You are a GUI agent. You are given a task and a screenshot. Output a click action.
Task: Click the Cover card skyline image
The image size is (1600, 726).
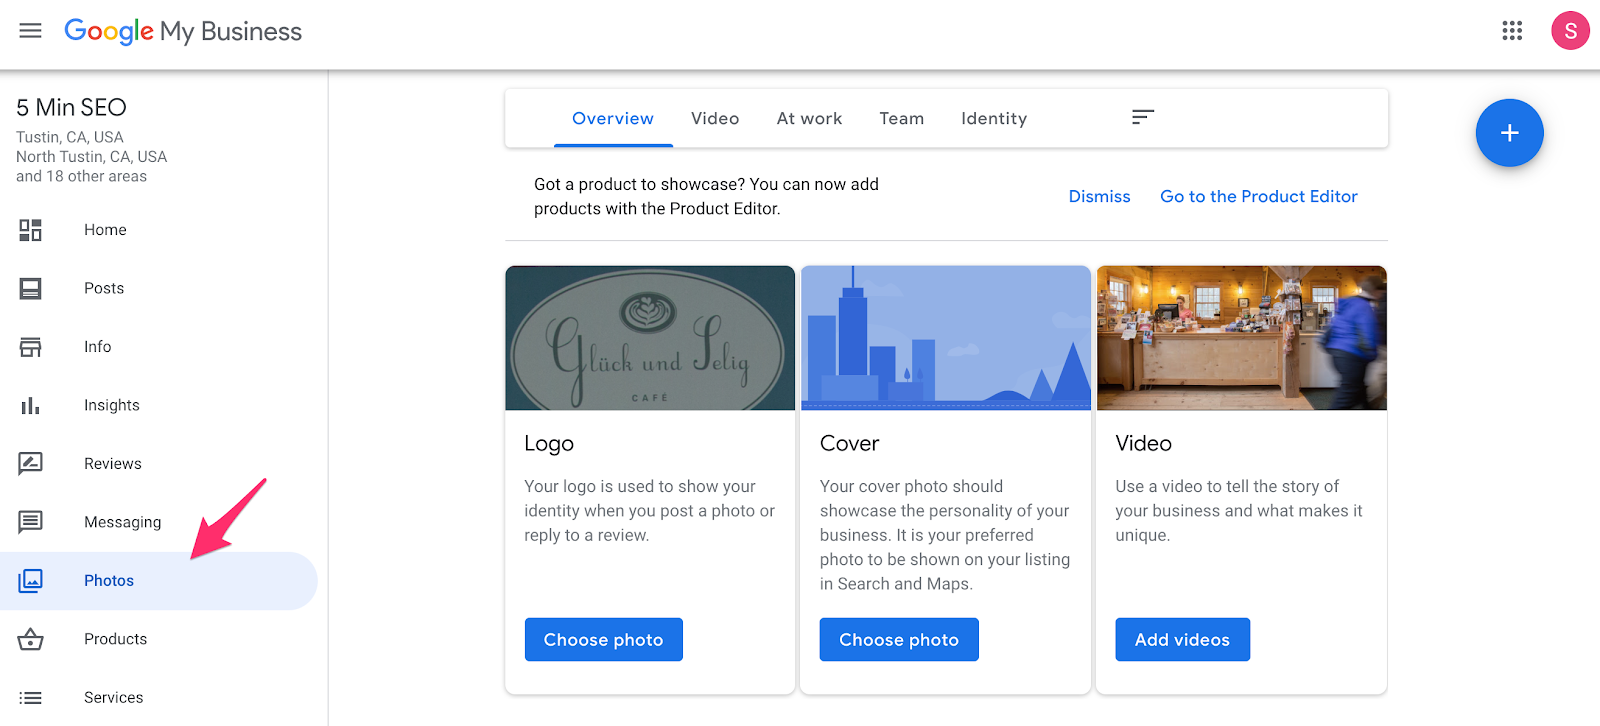946,338
